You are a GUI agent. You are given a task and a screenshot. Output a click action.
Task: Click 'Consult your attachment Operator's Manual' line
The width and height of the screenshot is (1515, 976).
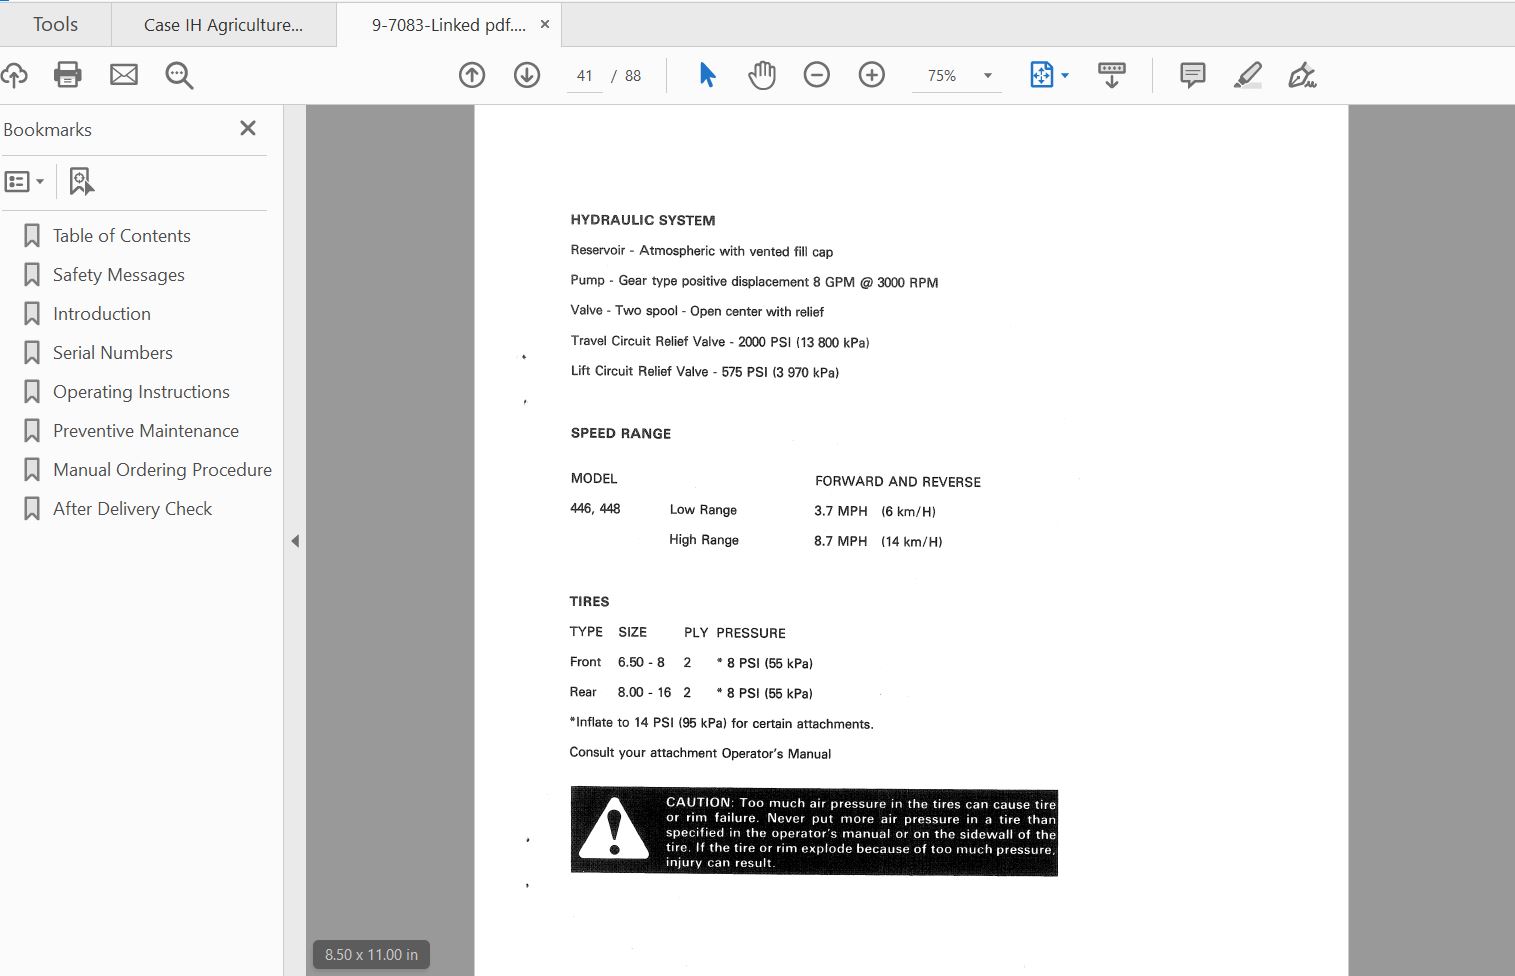point(700,753)
